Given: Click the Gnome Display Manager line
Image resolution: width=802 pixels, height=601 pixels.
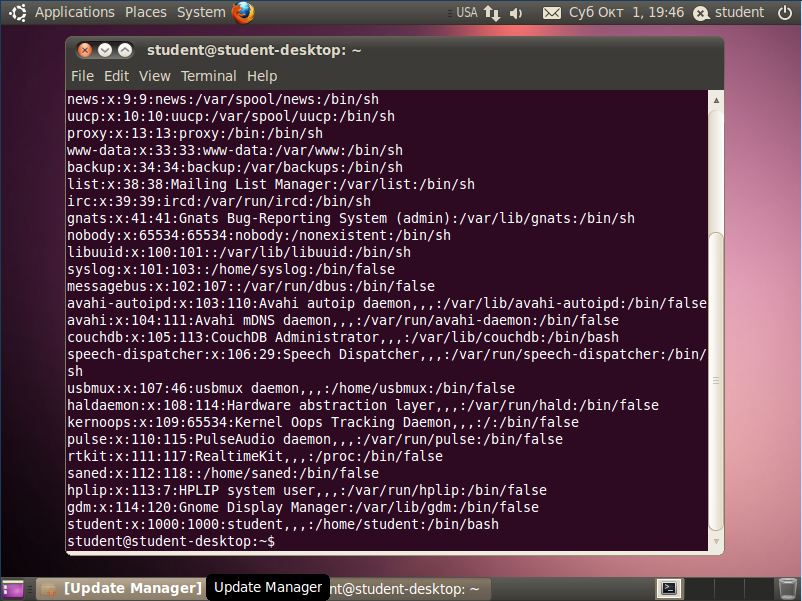Looking at the screenshot, I should (303, 507).
